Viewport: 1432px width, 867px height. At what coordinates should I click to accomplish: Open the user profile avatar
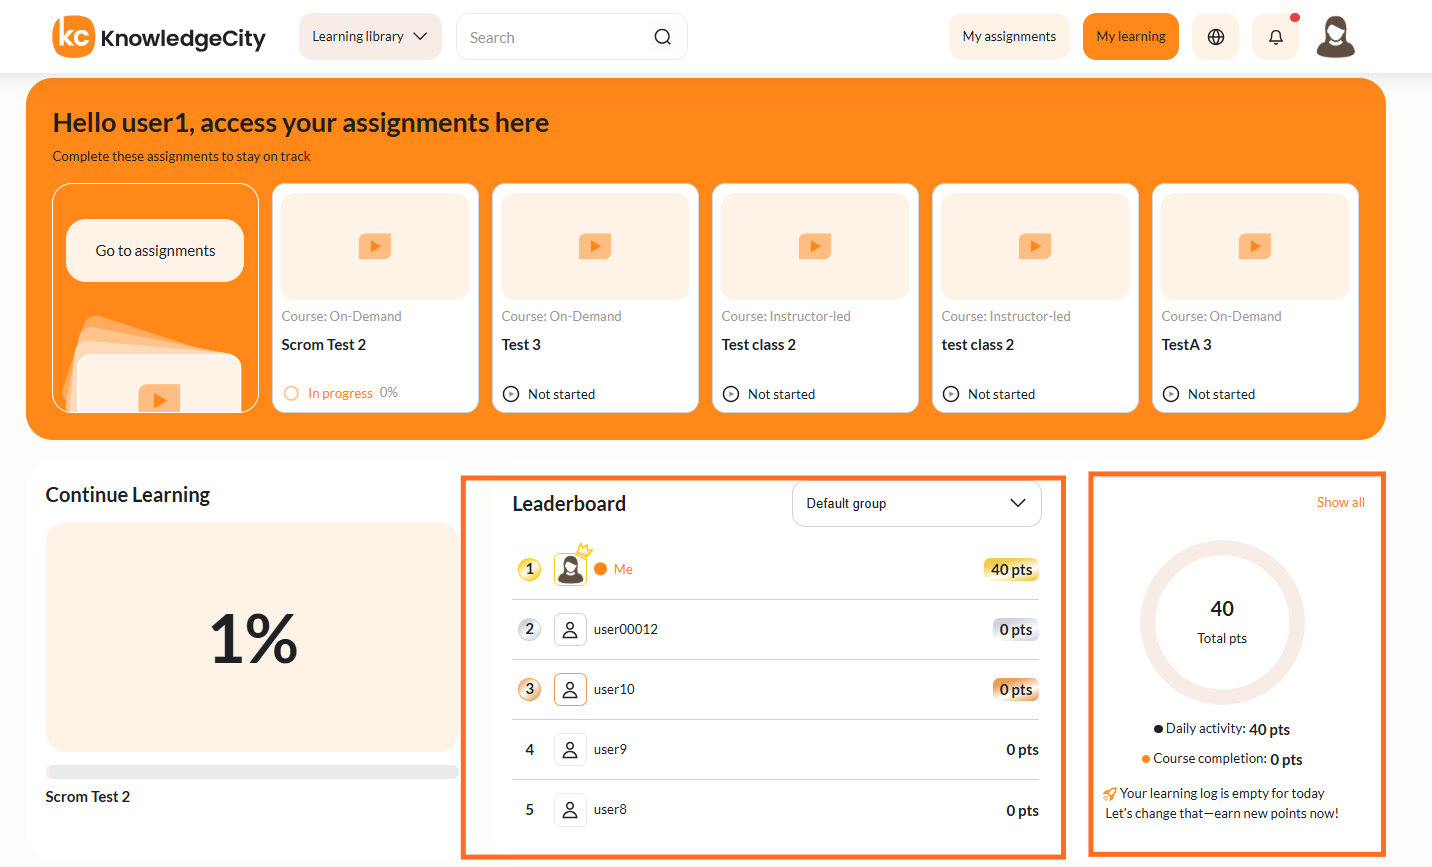click(1335, 37)
